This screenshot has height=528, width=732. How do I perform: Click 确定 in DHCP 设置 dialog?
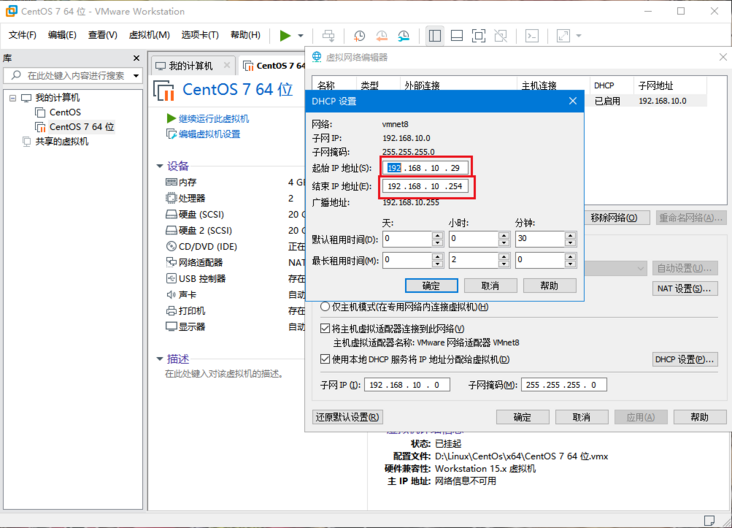pyautogui.click(x=431, y=286)
